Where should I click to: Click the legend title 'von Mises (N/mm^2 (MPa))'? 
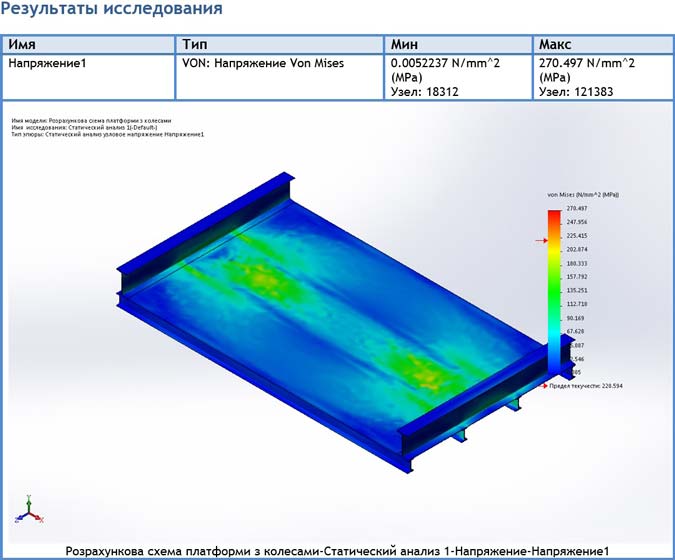(583, 195)
